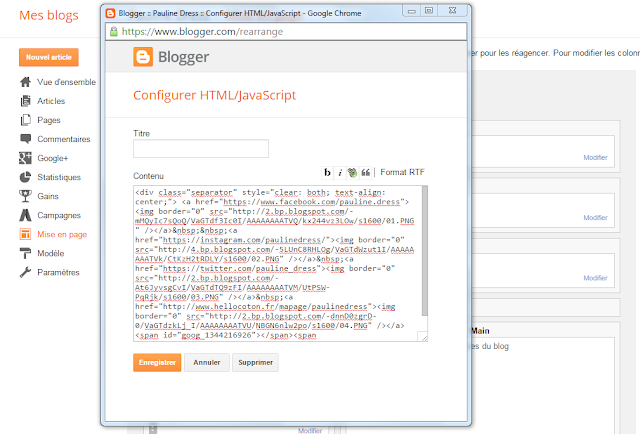Click the blockquote icon

coord(366,173)
